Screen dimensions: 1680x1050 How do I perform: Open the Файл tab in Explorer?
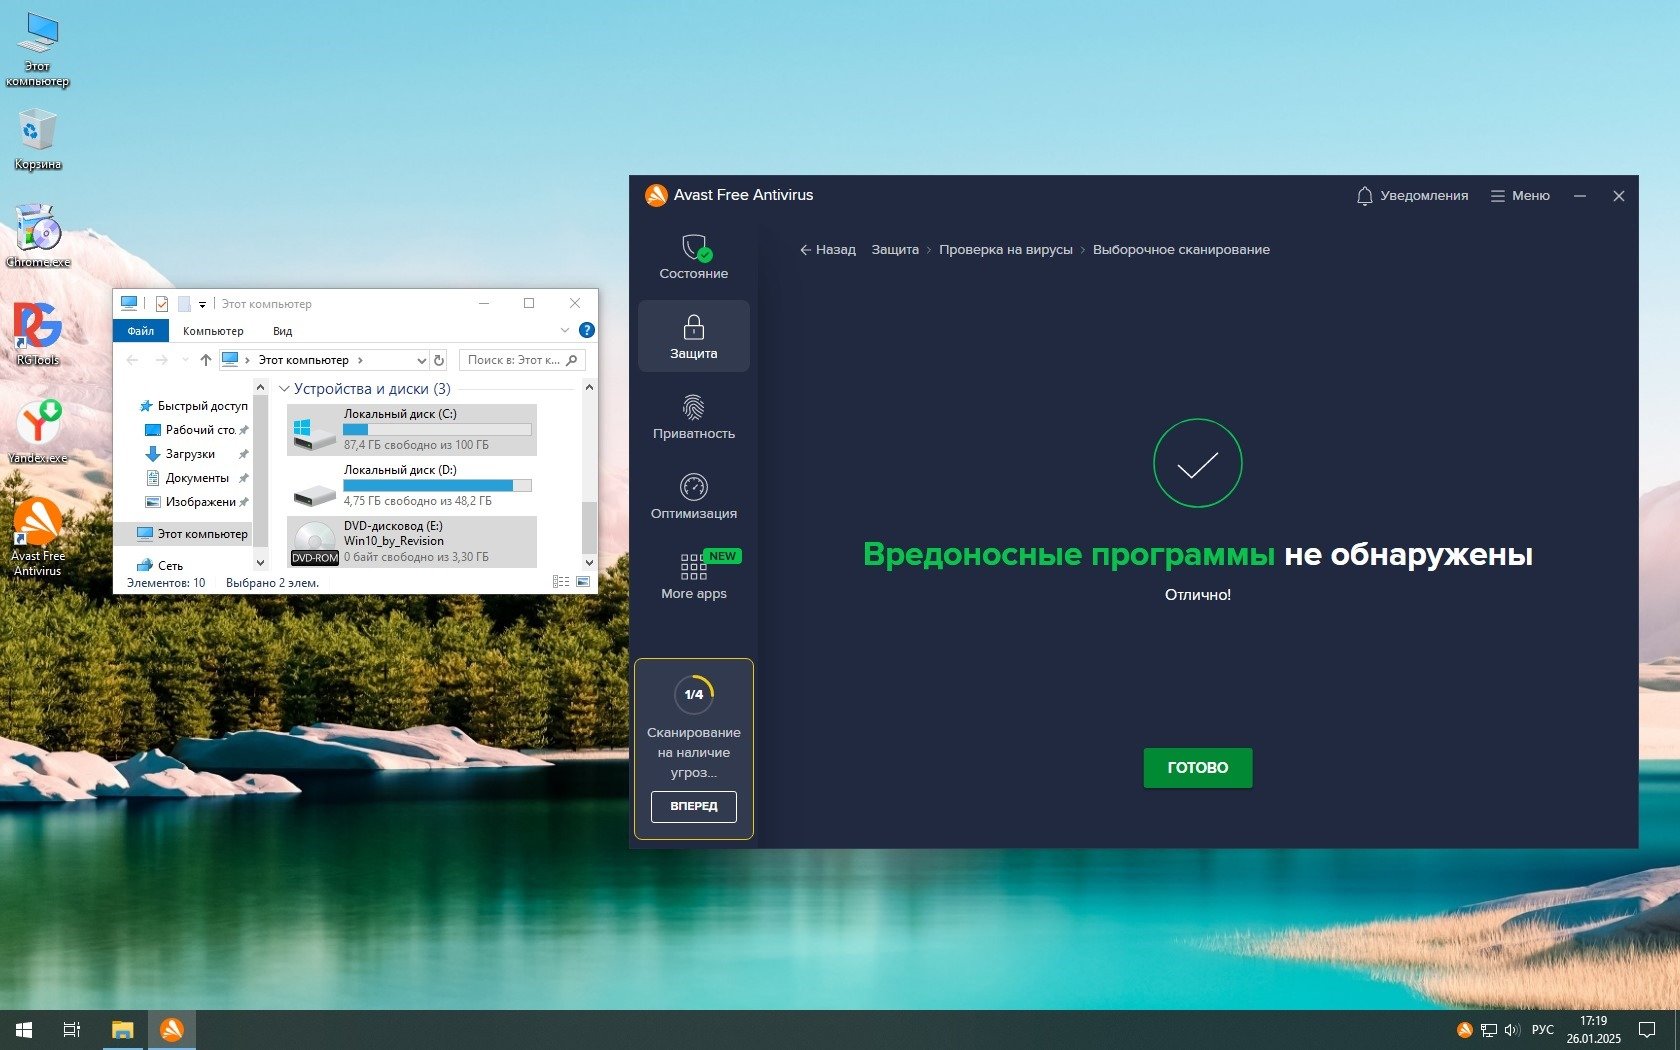point(141,331)
